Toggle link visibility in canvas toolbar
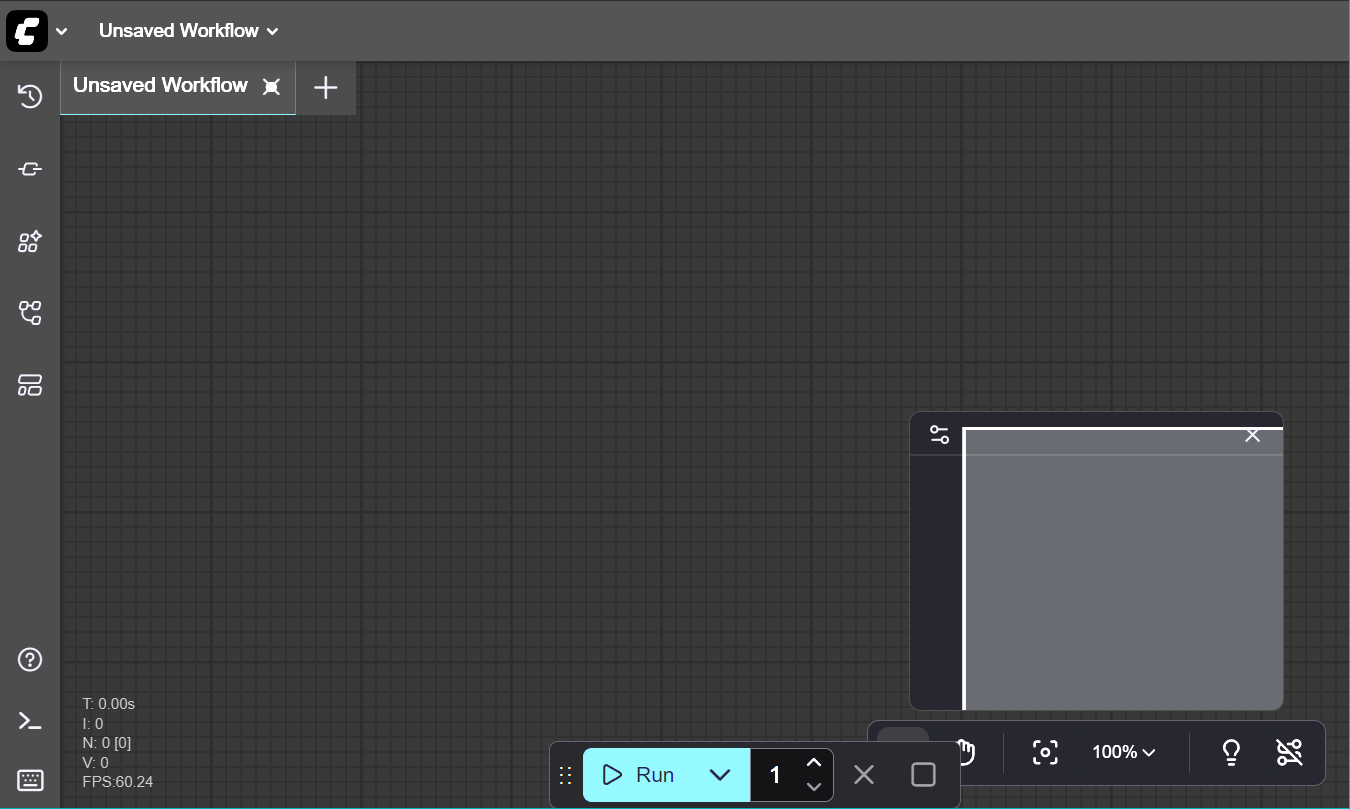Screen dimensions: 1350x809 (x=1290, y=753)
